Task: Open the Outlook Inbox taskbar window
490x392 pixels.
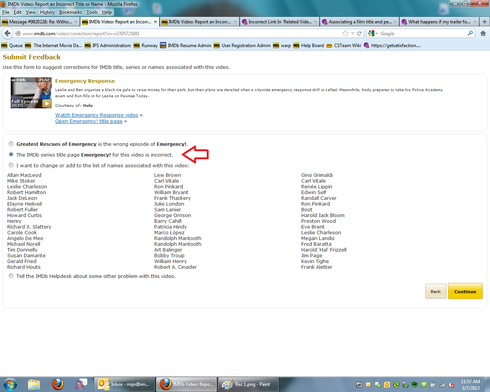Action: point(124,384)
